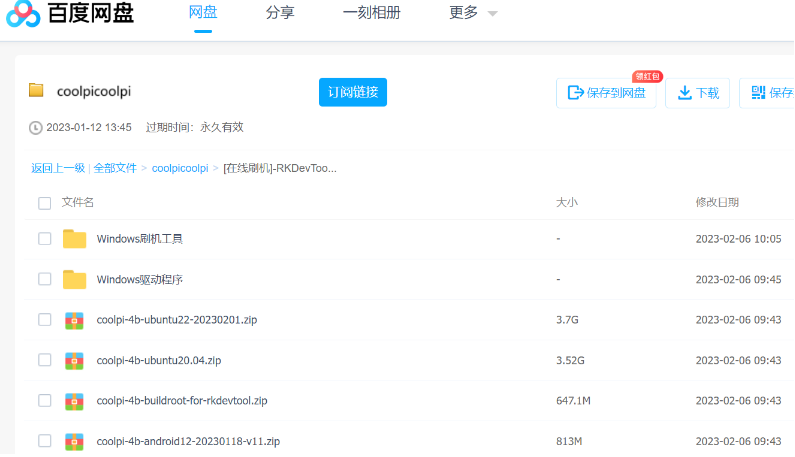The image size is (795, 457).
Task: Open the Windows刷机工具 folder name
Action: click(x=139, y=239)
